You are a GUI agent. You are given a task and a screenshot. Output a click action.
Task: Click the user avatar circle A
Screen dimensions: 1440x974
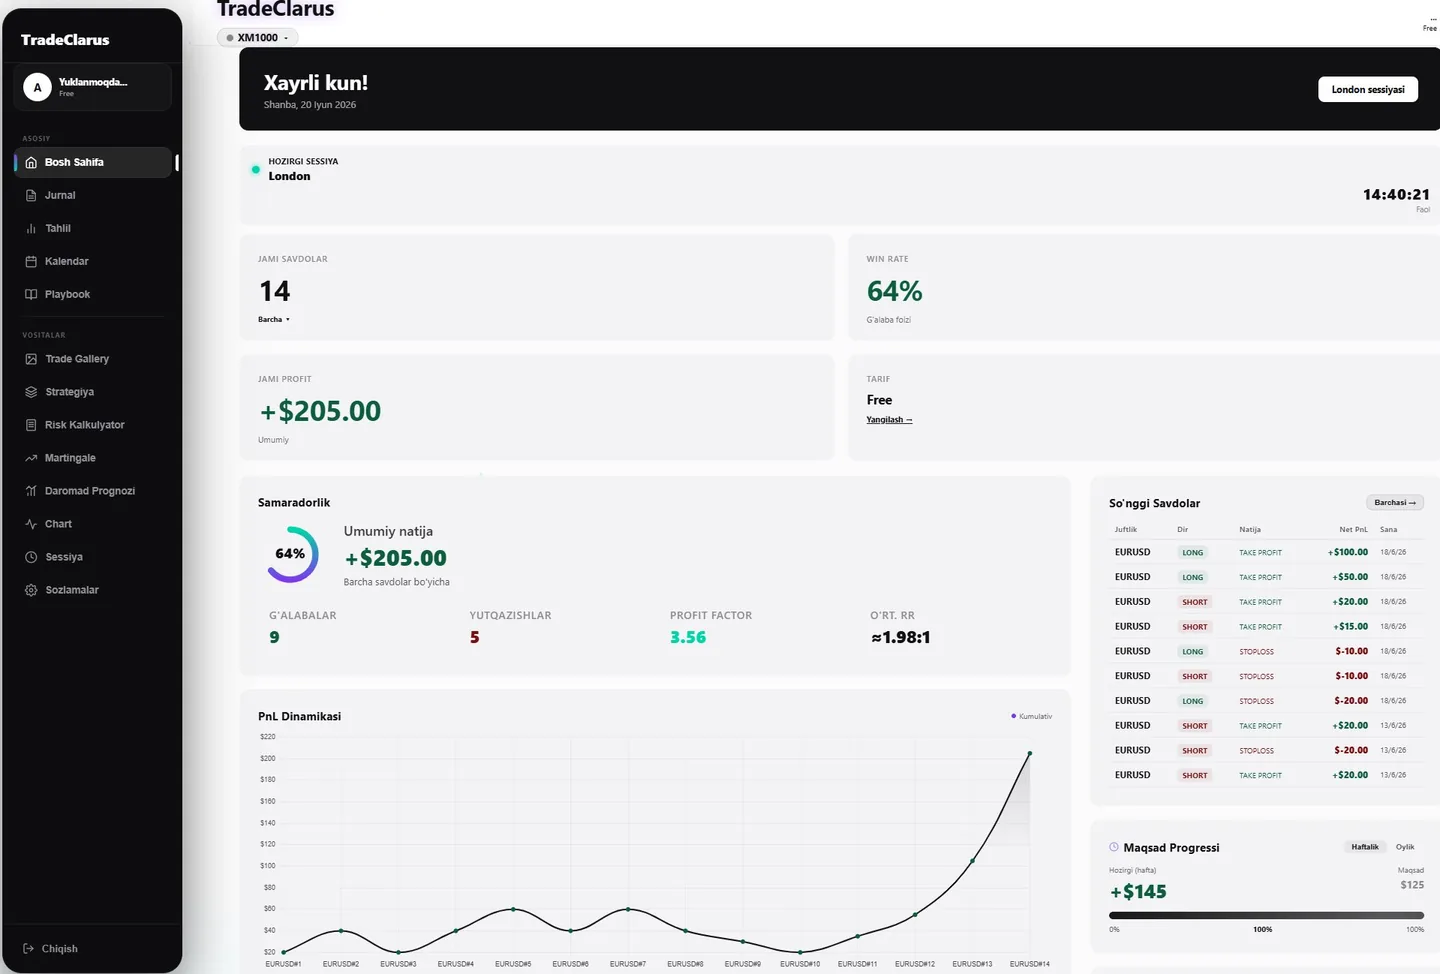coord(38,87)
